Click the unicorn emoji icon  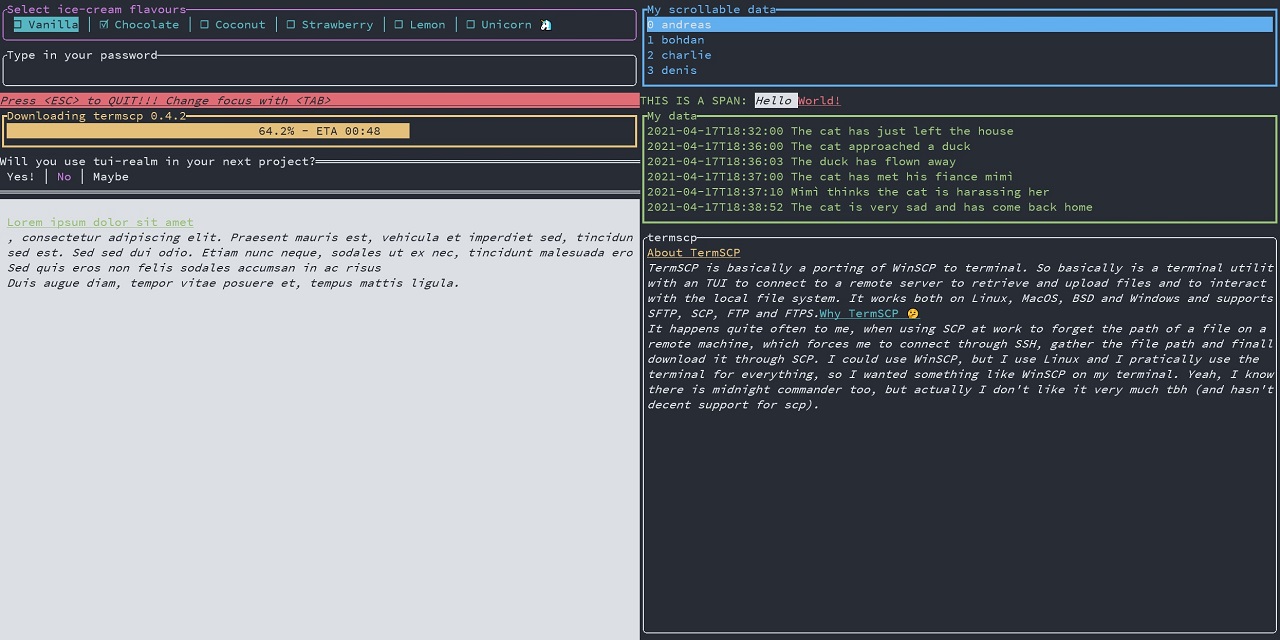546,25
